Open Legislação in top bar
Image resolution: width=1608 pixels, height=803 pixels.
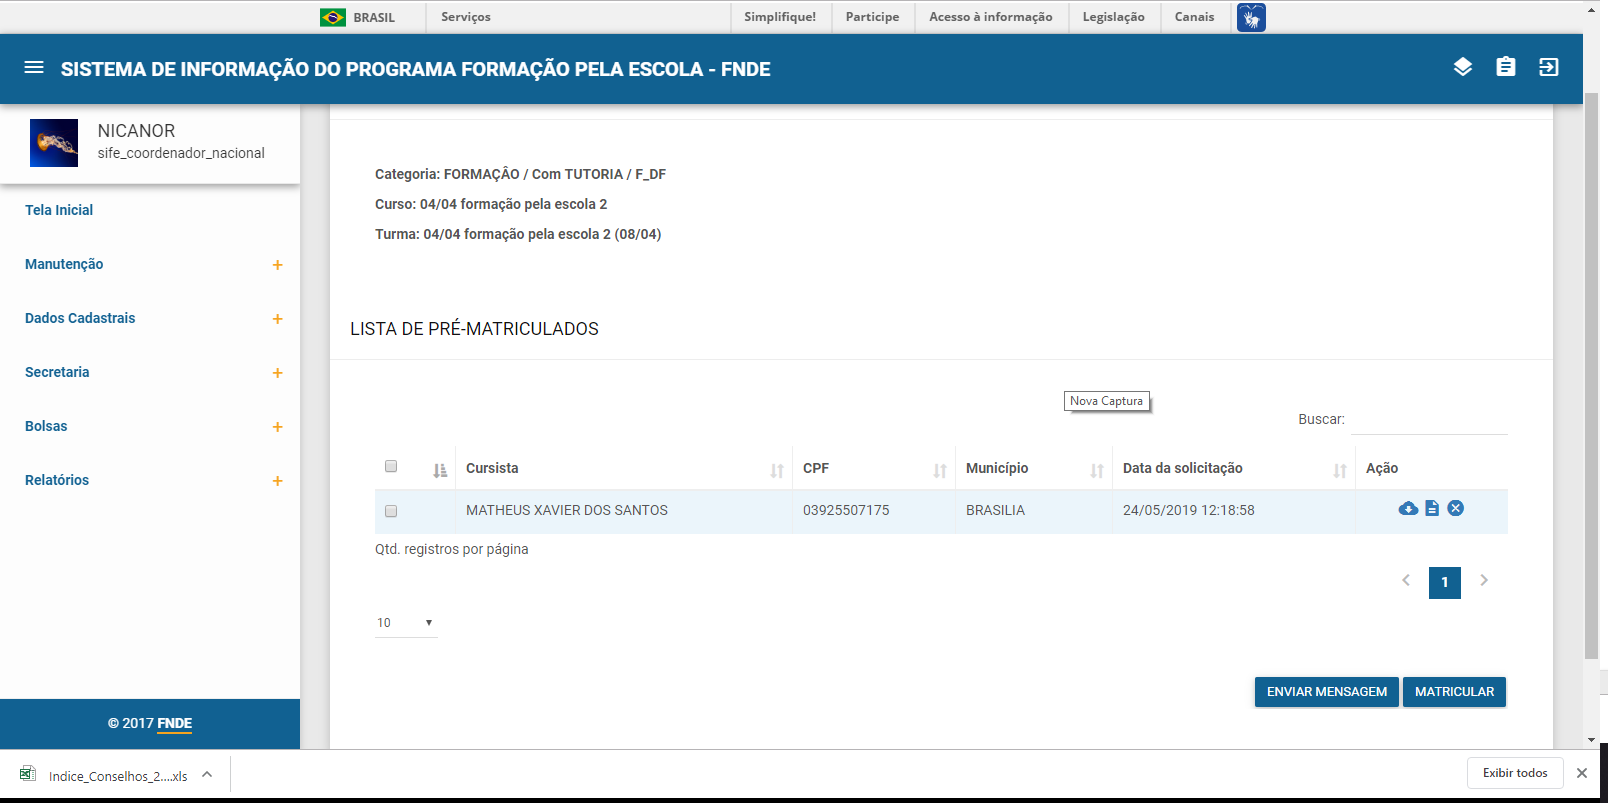[1114, 17]
